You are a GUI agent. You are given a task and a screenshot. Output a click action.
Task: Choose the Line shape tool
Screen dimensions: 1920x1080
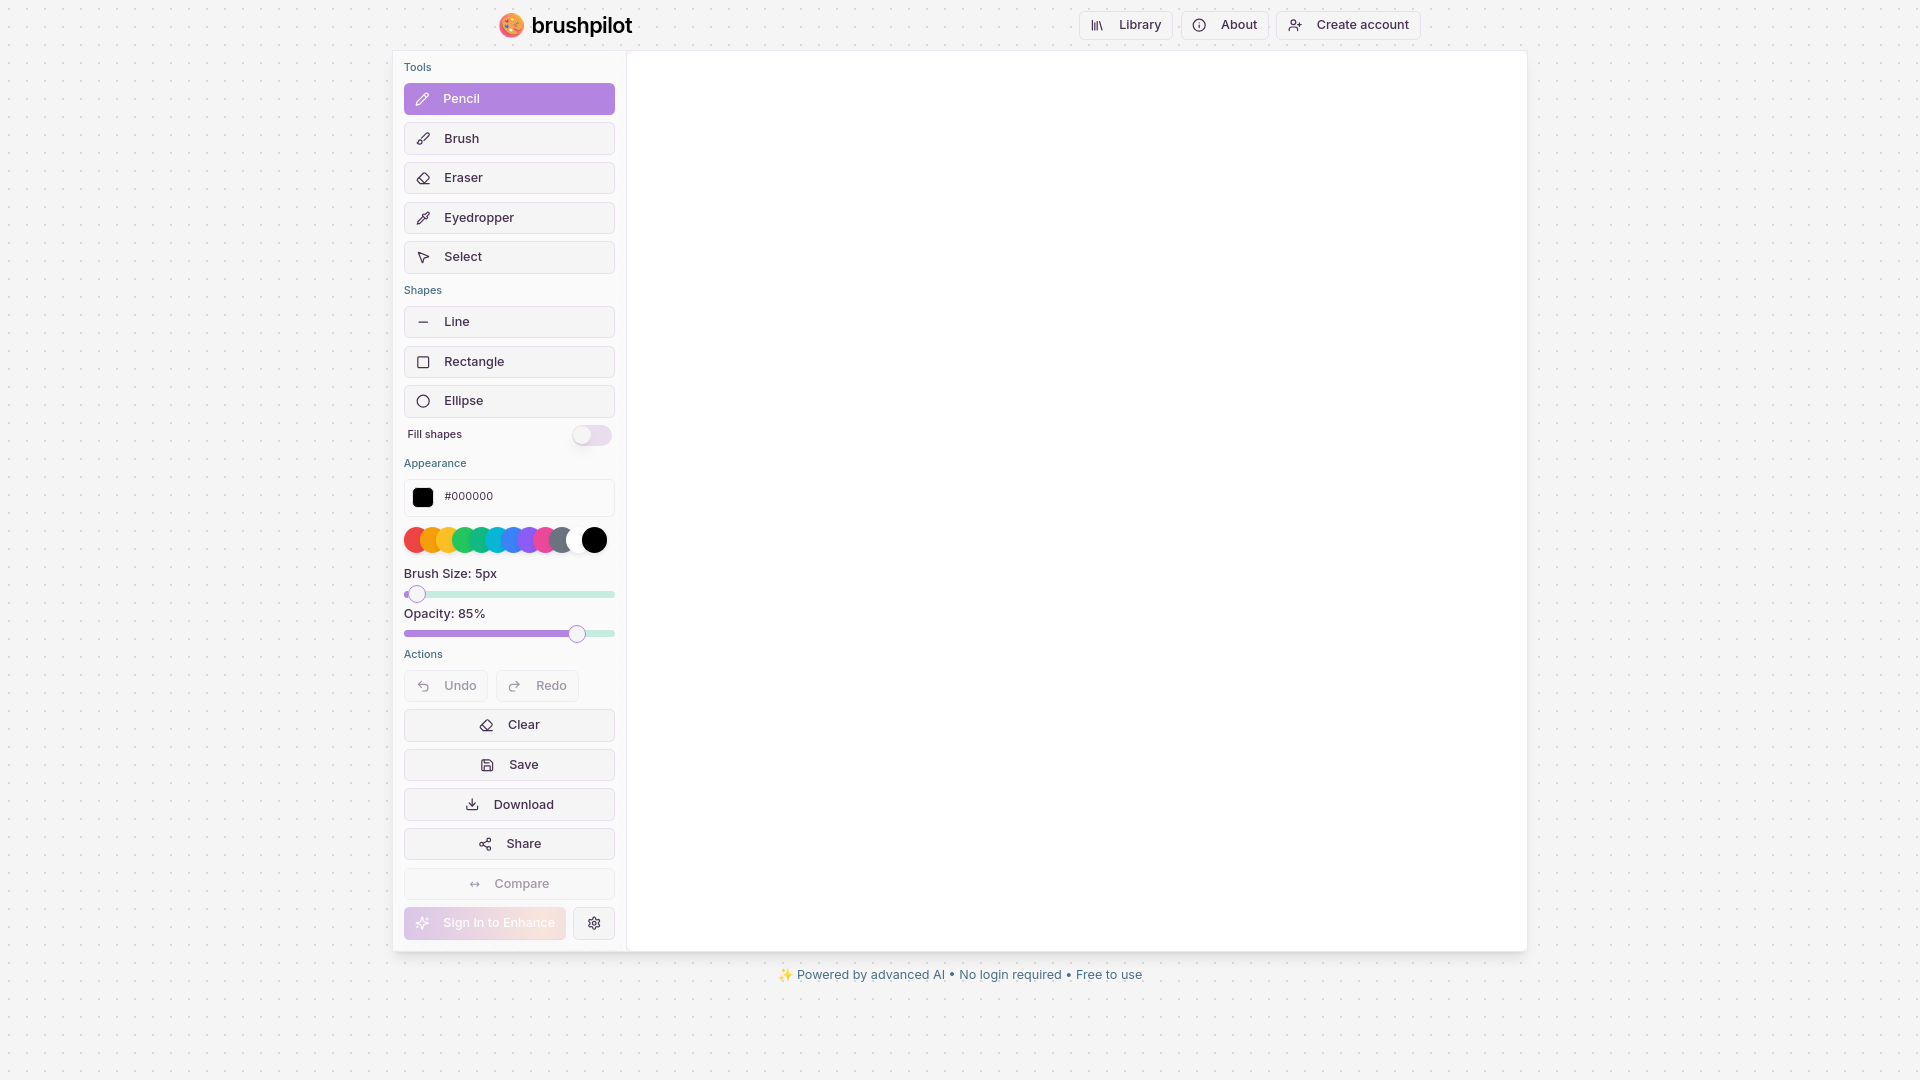pos(509,322)
